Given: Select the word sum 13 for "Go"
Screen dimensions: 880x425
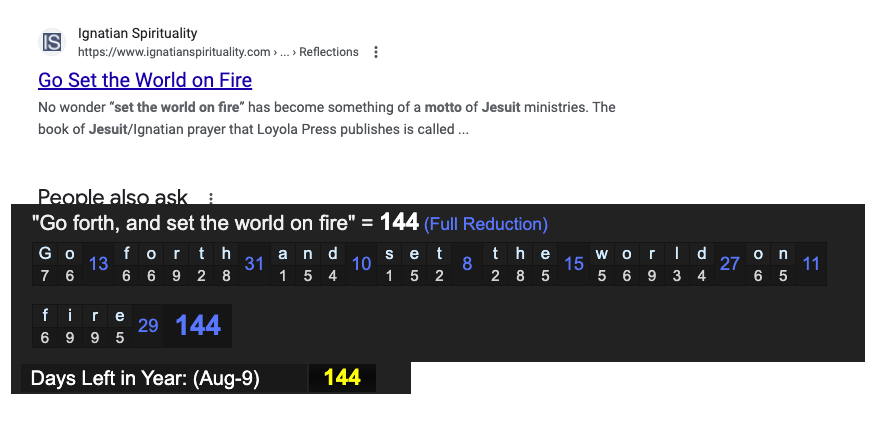Looking at the screenshot, I should (98, 264).
